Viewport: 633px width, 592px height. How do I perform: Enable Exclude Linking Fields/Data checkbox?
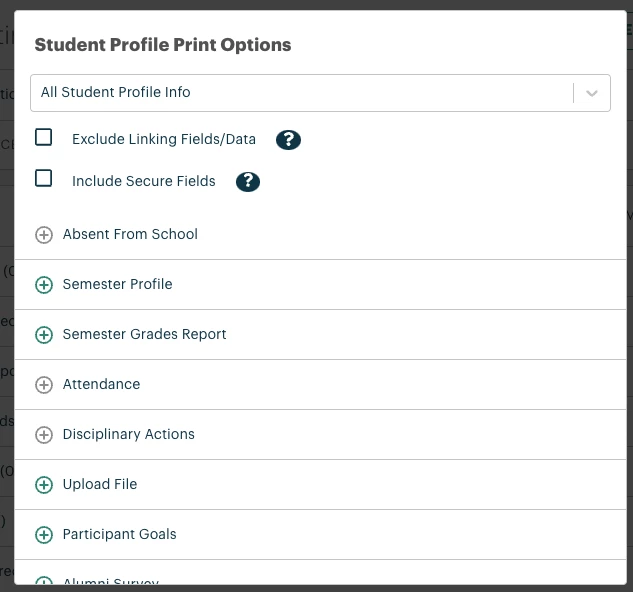(44, 137)
